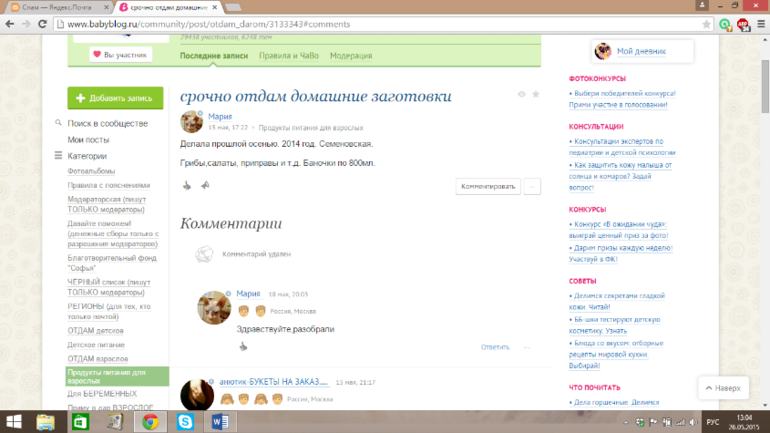Click the Комментировать button

pos(488,186)
